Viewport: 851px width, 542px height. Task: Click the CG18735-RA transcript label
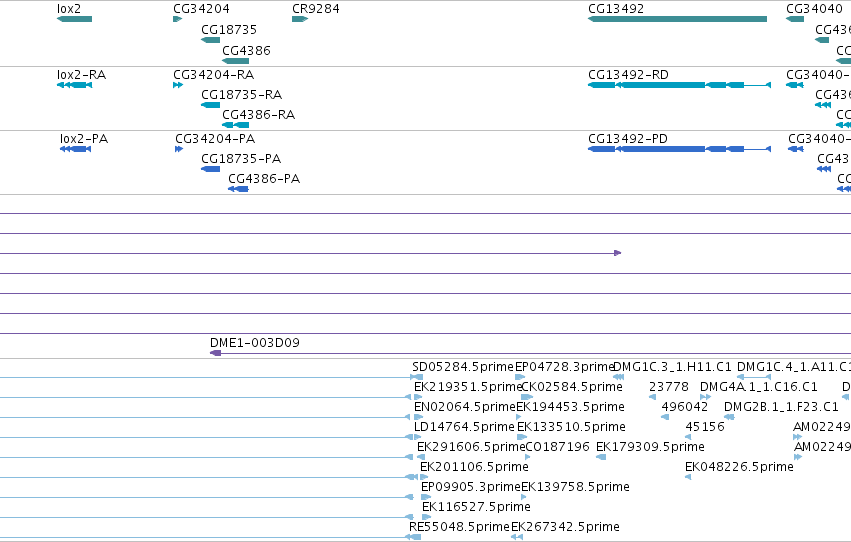coord(242,95)
